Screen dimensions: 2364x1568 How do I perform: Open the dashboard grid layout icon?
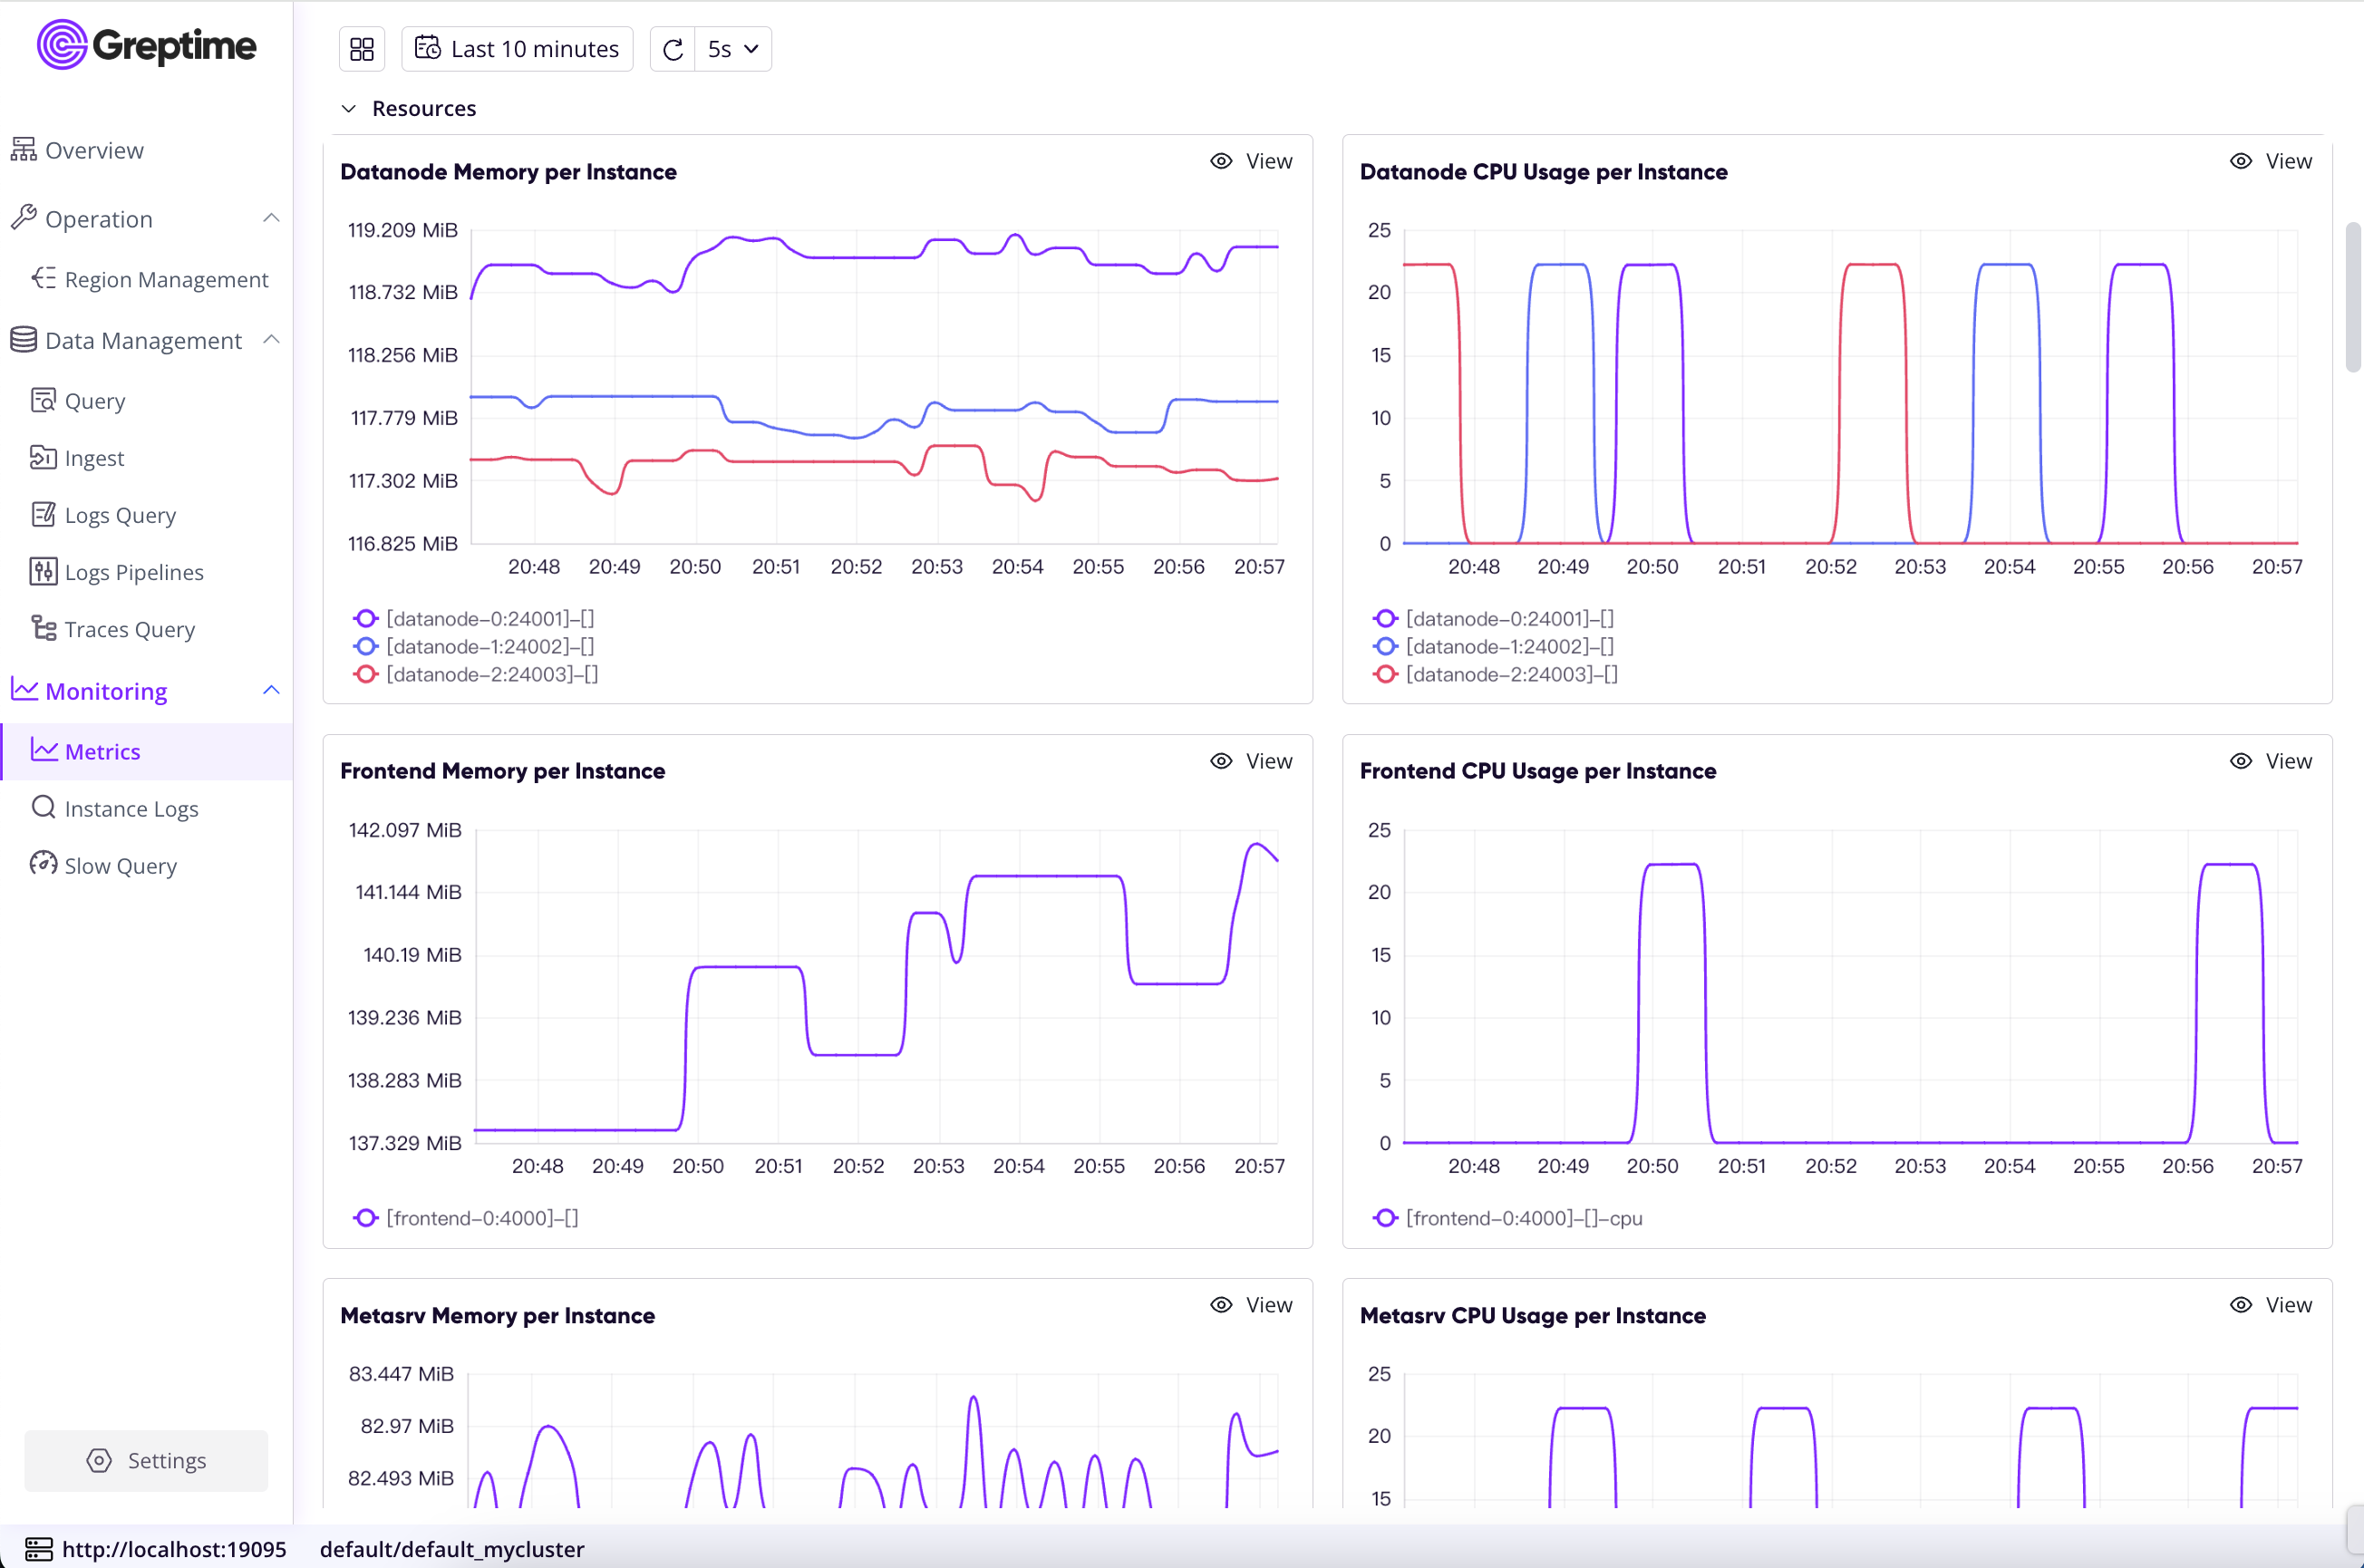pyautogui.click(x=361, y=48)
